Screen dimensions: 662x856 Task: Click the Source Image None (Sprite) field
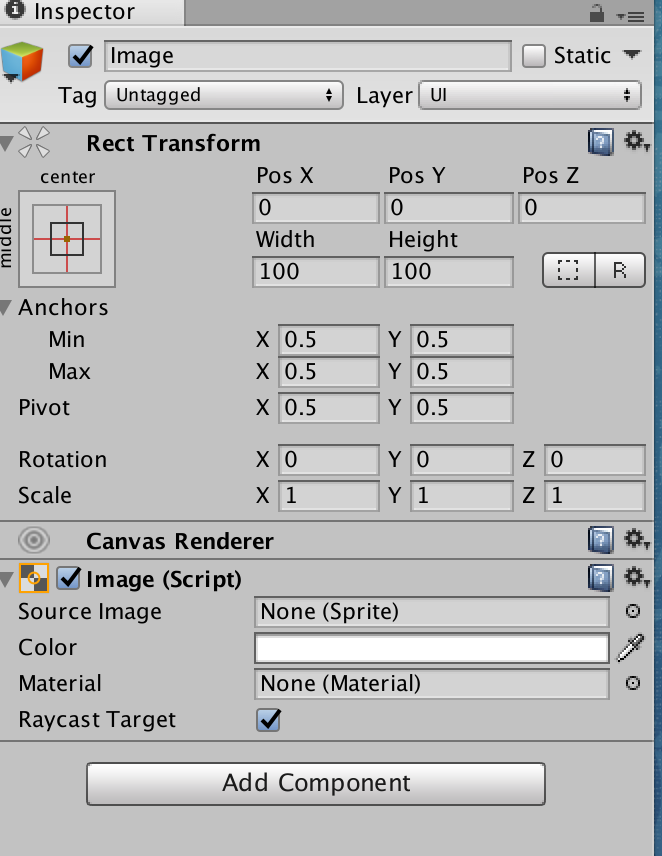point(432,612)
